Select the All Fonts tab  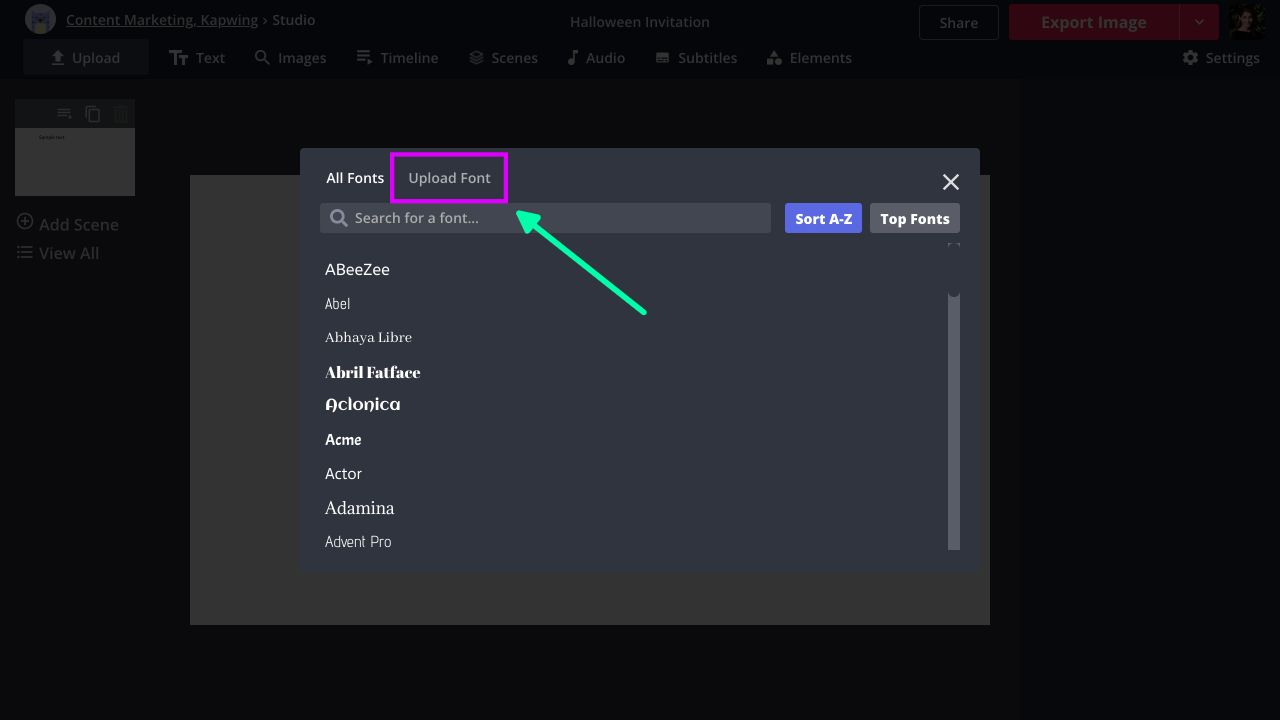355,178
